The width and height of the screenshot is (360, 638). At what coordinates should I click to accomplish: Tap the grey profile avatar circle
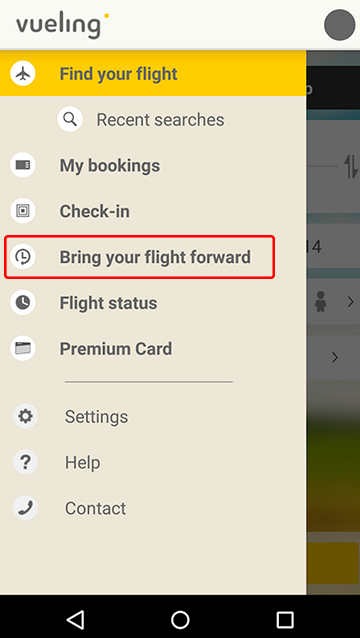pos(340,25)
